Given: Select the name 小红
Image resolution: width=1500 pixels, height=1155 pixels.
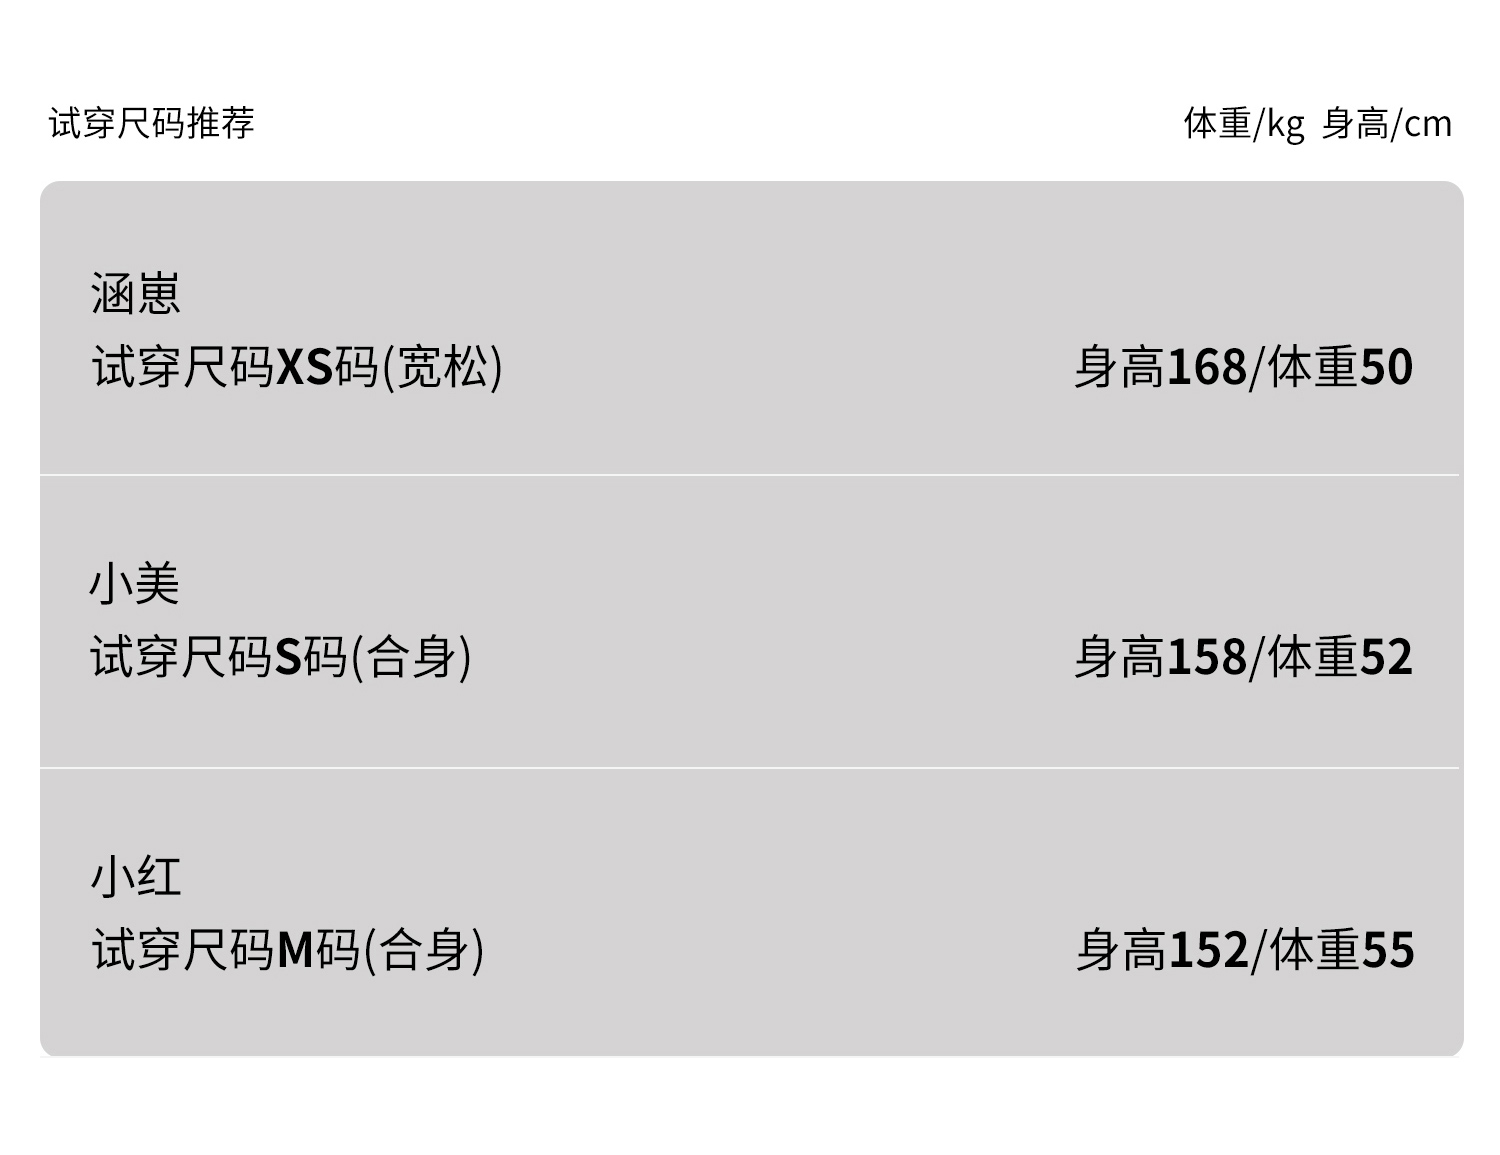Looking at the screenshot, I should coord(136,877).
